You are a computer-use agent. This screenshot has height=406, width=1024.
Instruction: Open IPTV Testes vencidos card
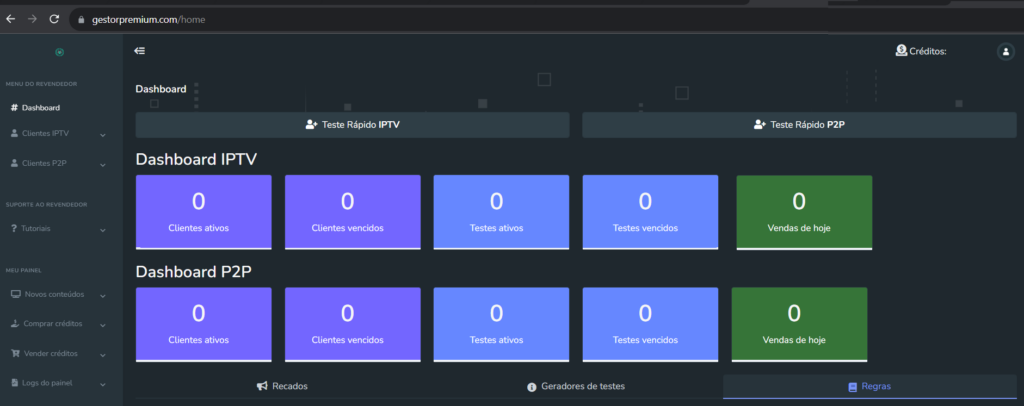tap(650, 212)
